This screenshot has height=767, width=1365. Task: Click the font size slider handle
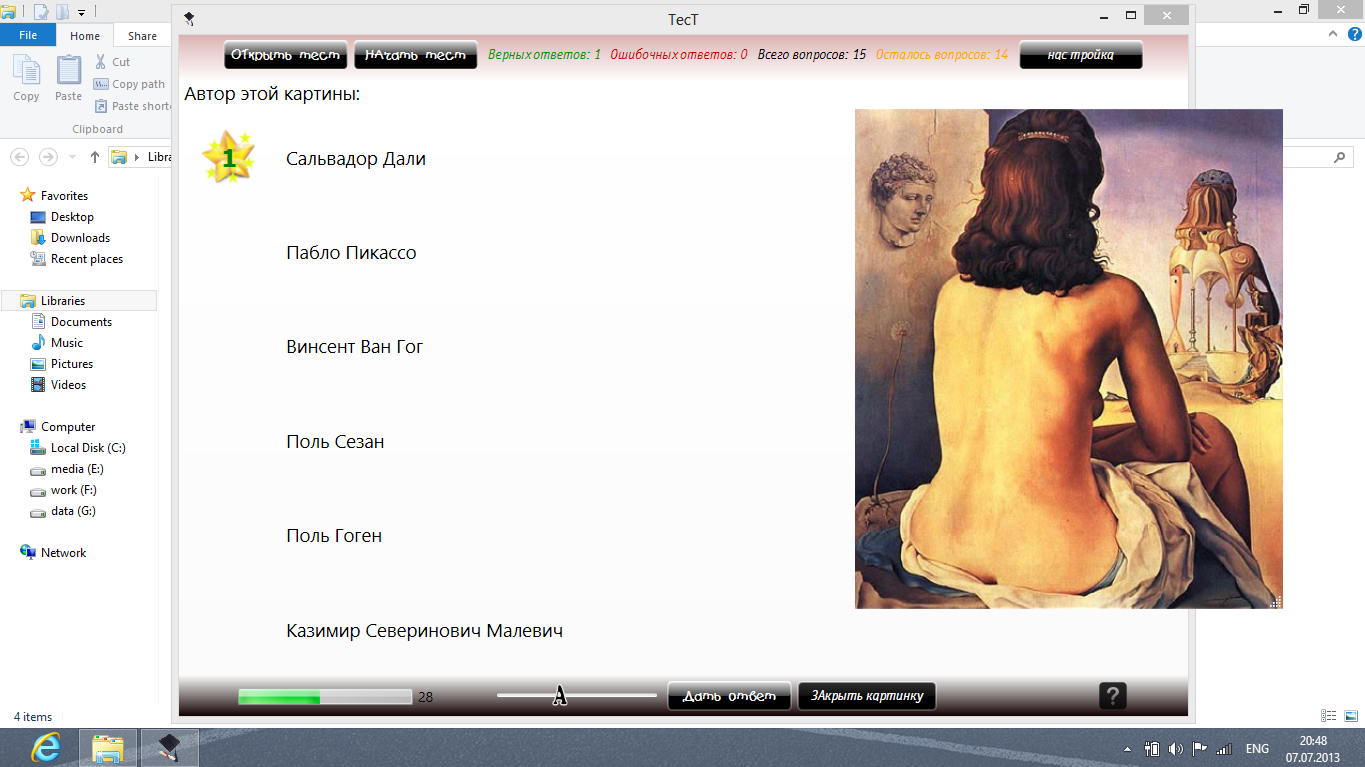tap(560, 695)
